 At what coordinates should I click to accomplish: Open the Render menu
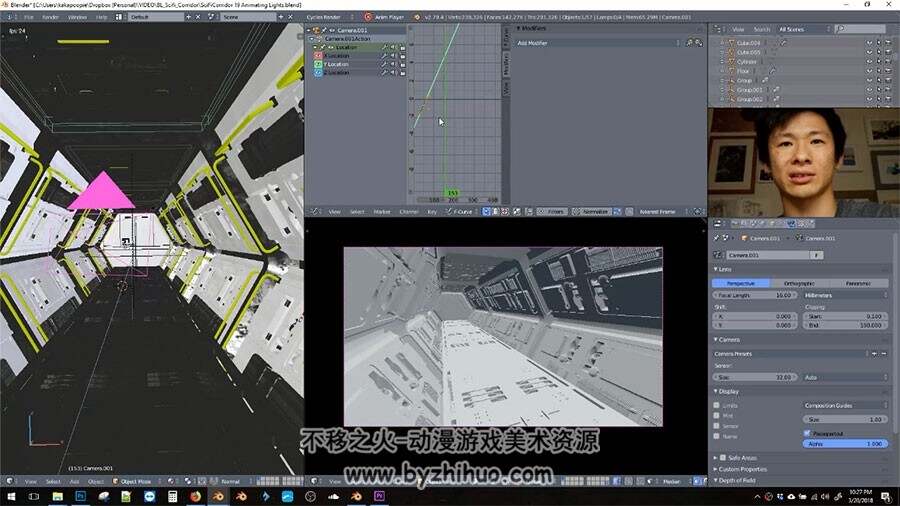coord(51,17)
